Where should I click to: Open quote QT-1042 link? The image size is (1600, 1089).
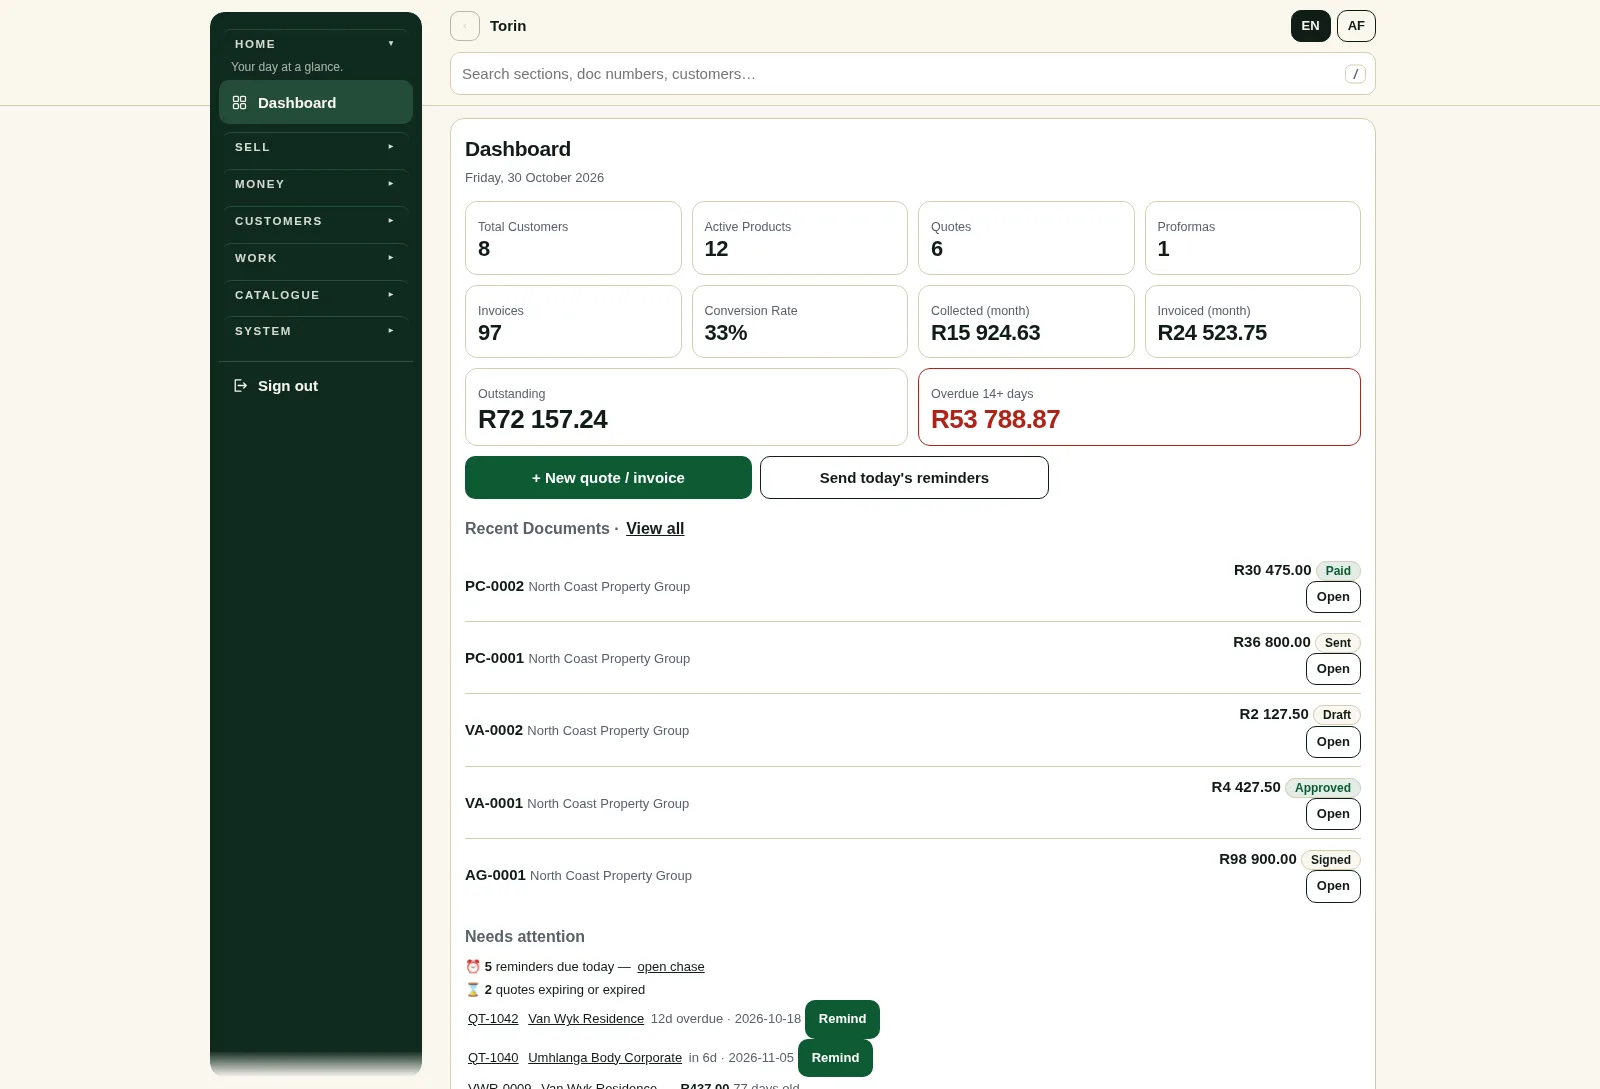(x=493, y=1019)
